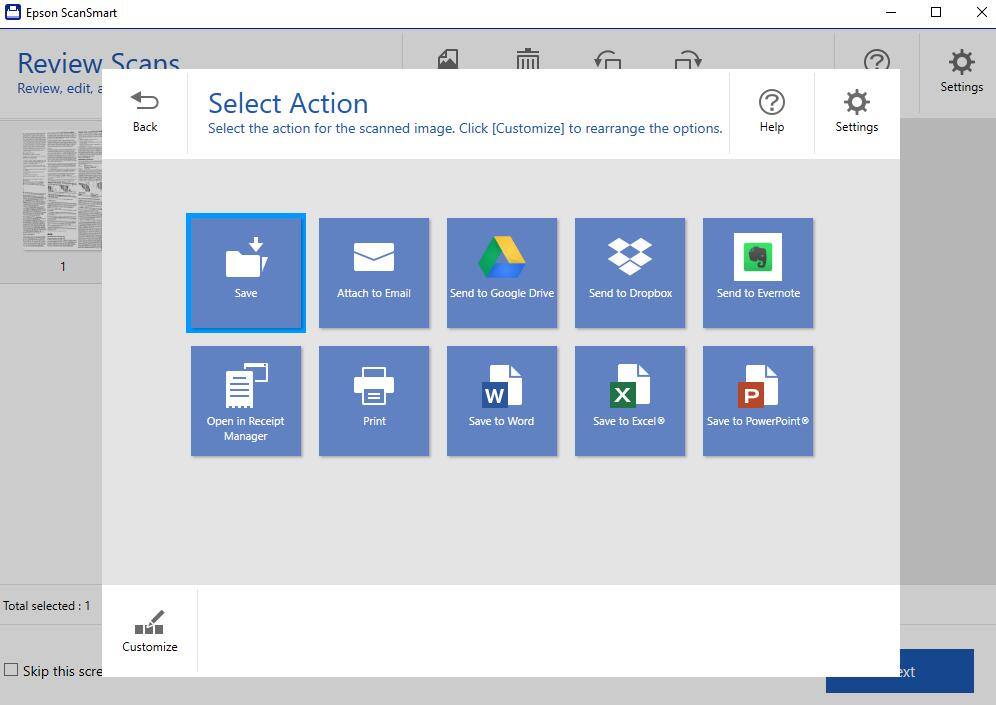This screenshot has width=996, height=705.
Task: Open Settings in Select Action dialog
Action: pos(857,111)
